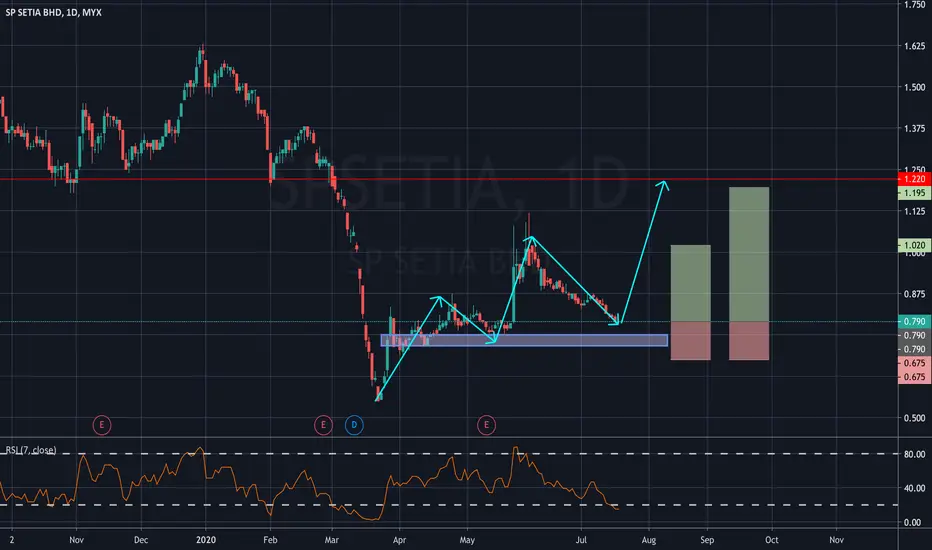Viewport: 932px width, 550px height.
Task: Open the earnings E marker near late February
Action: tap(323, 425)
